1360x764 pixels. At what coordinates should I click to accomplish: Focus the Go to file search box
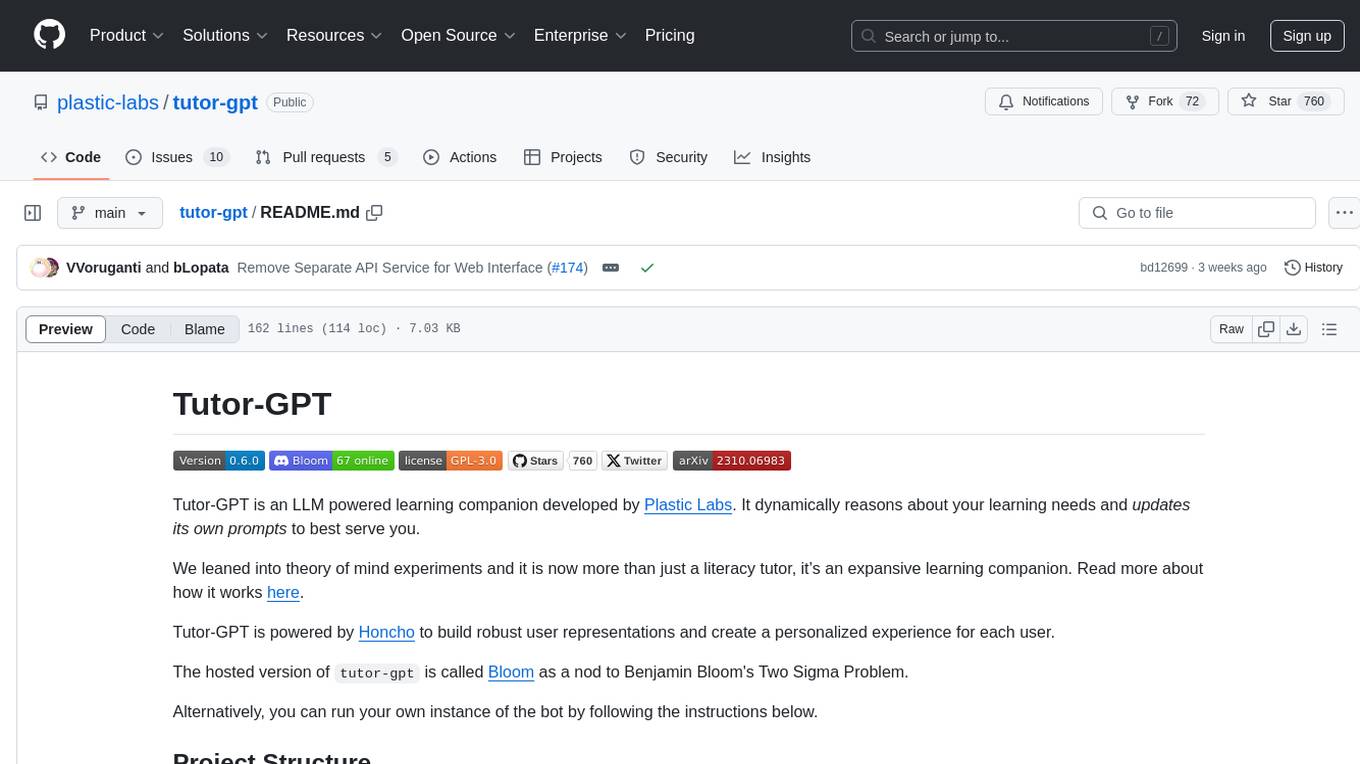coord(1197,213)
